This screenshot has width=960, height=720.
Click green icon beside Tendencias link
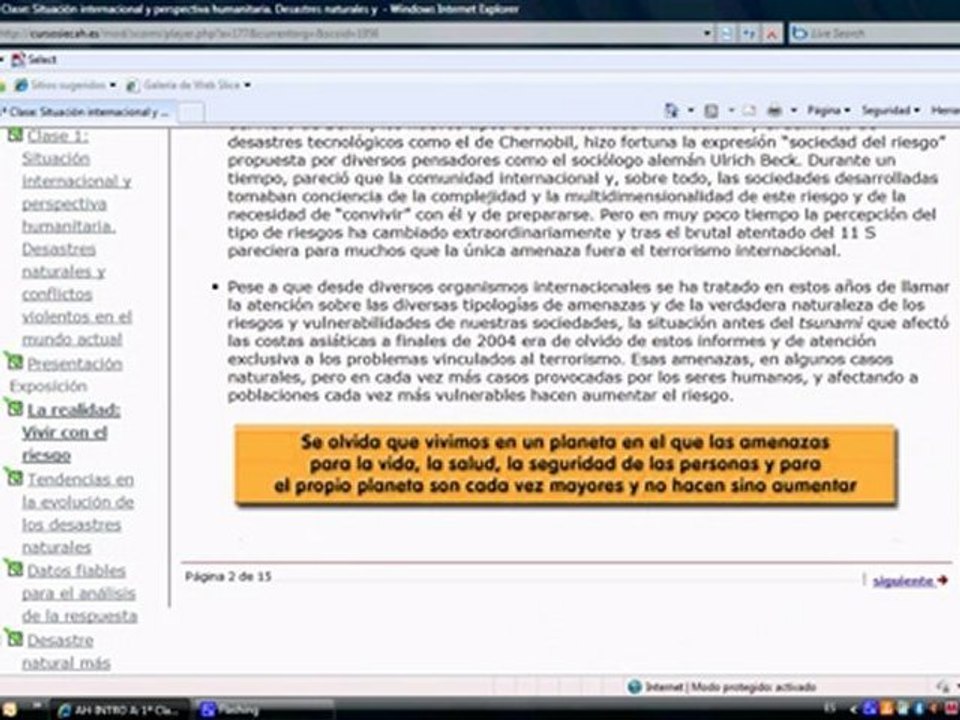(13, 476)
